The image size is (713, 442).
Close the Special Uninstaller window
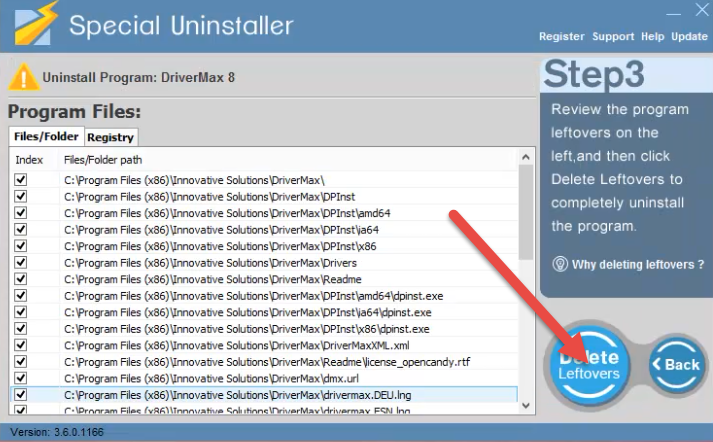point(702,10)
